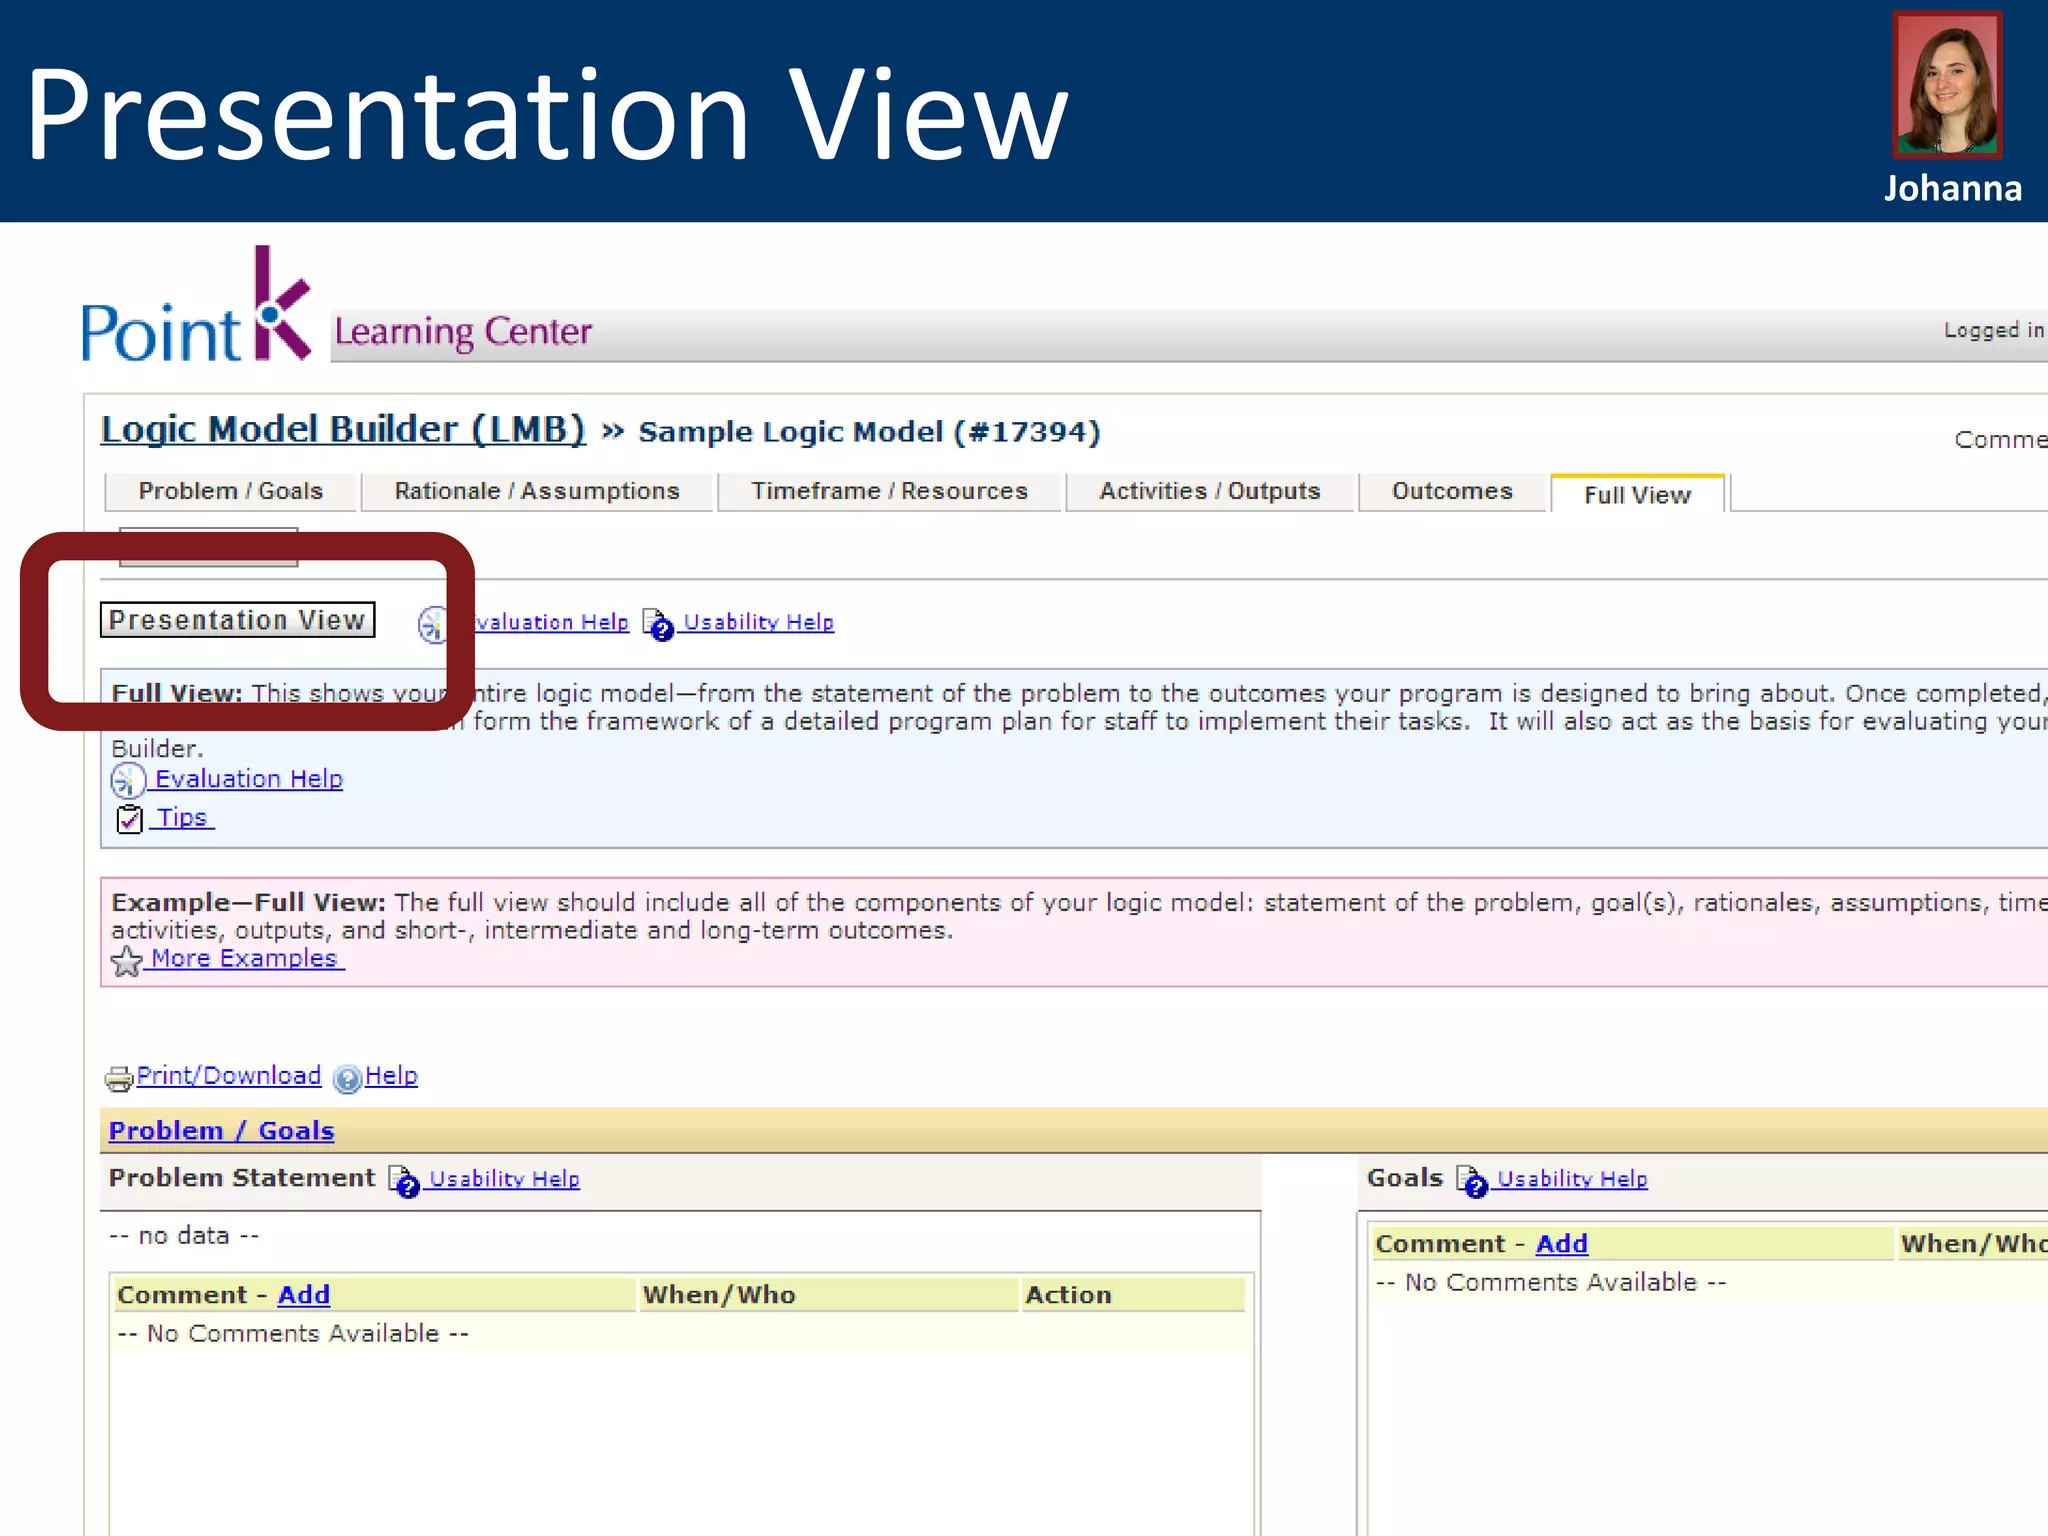
Task: Click the Print/Download link
Action: point(229,1075)
